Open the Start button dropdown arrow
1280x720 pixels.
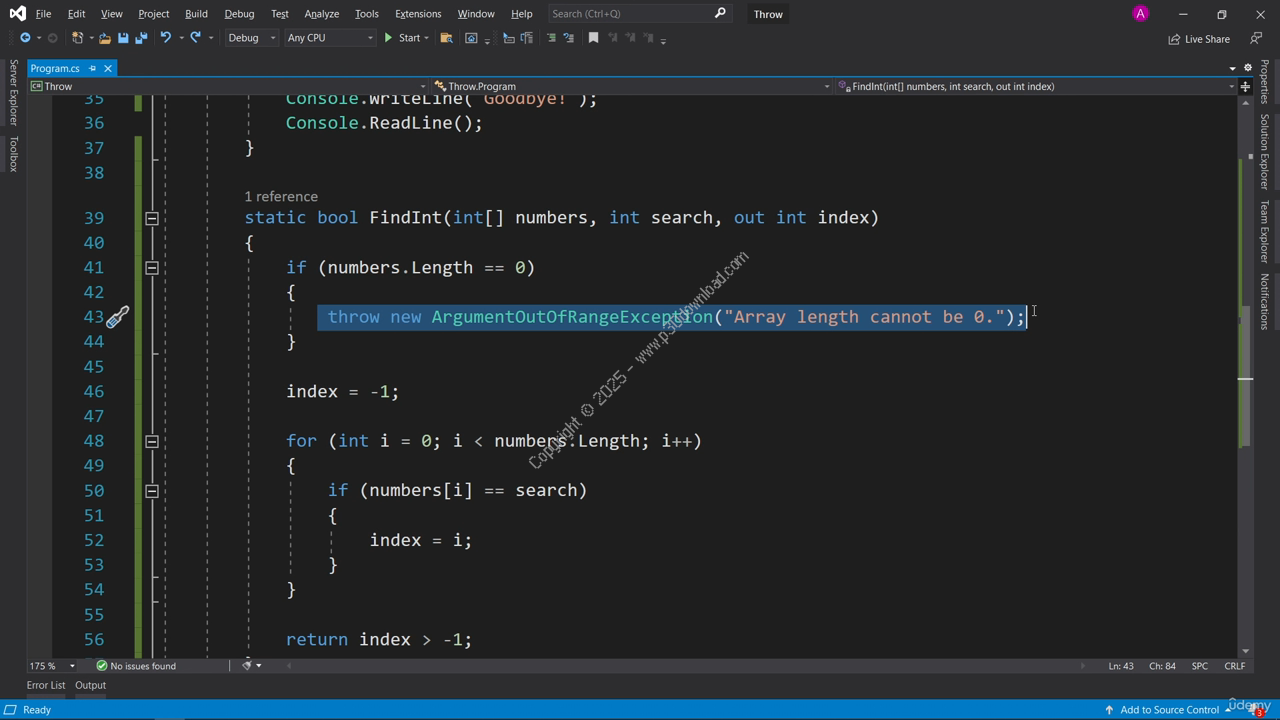click(x=426, y=38)
